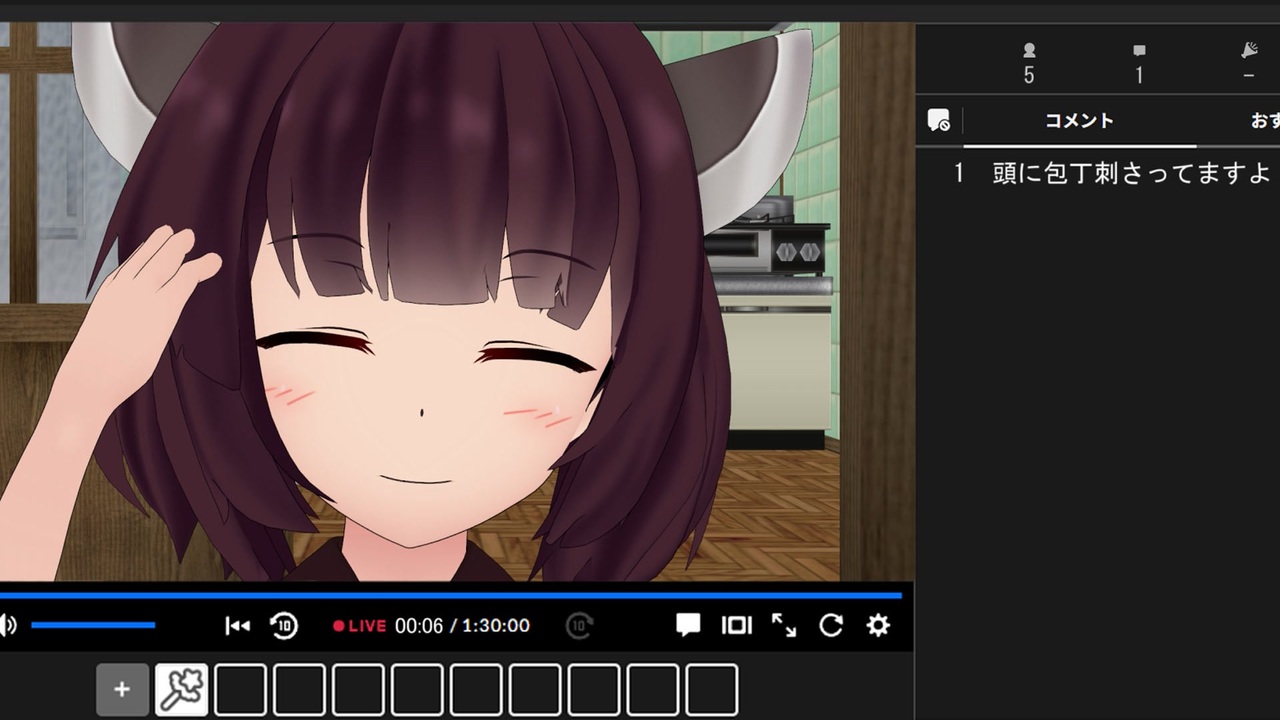
Task: Select the last empty item slot
Action: tap(711, 690)
